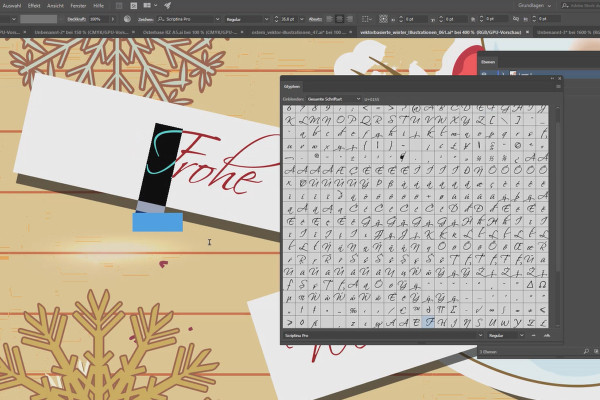Click the blue rectangle on the canvas
The height and width of the screenshot is (400, 600).
(x=158, y=222)
